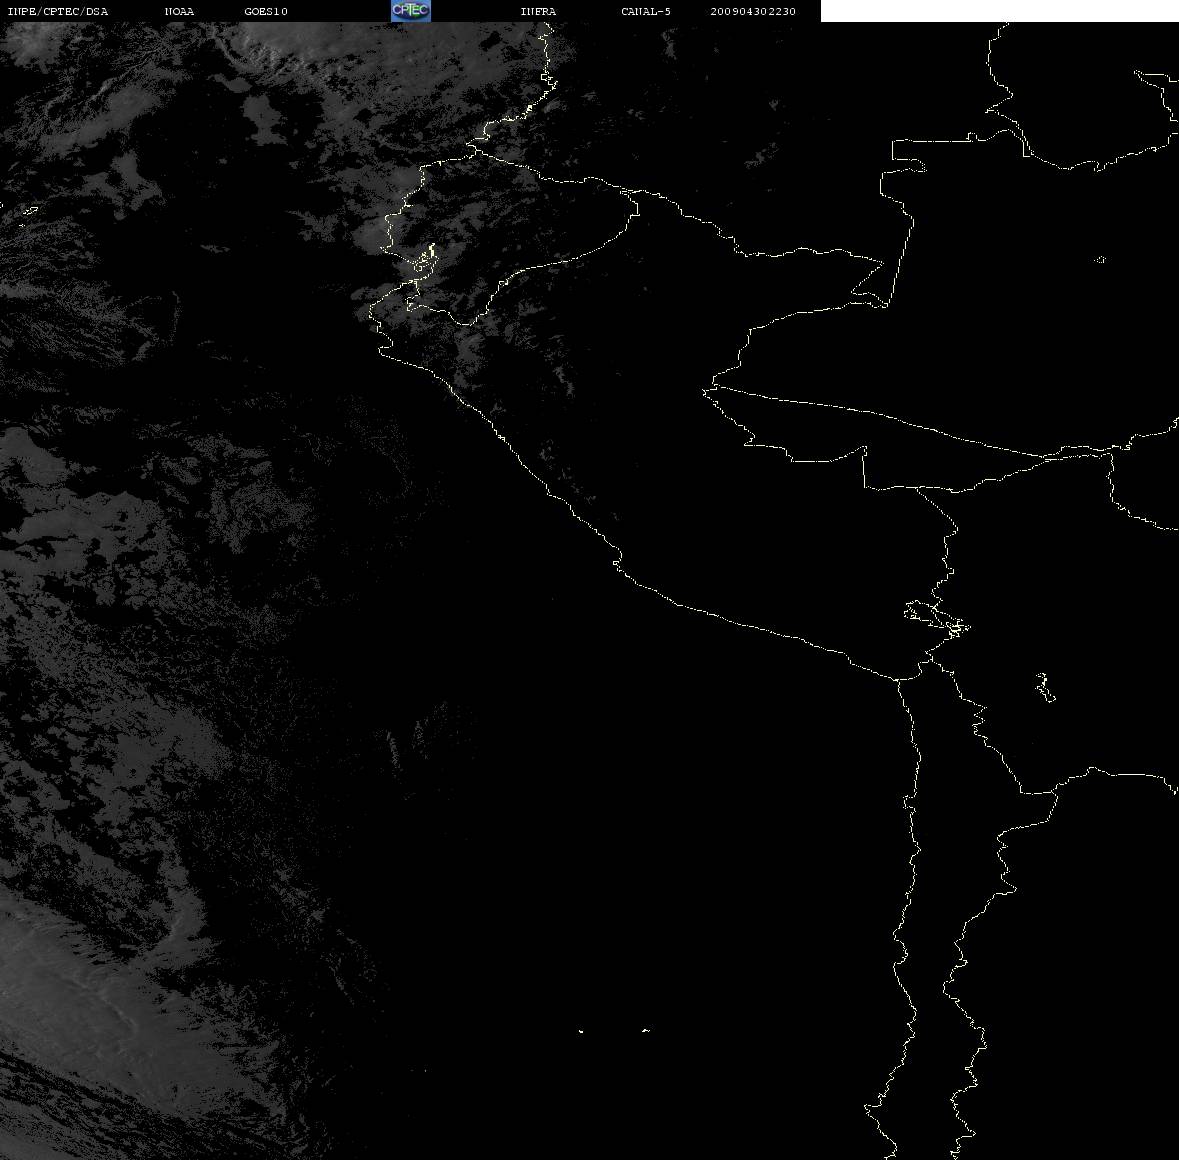Click the CANAL-5 channel label
The image size is (1179, 1160).
tap(646, 11)
